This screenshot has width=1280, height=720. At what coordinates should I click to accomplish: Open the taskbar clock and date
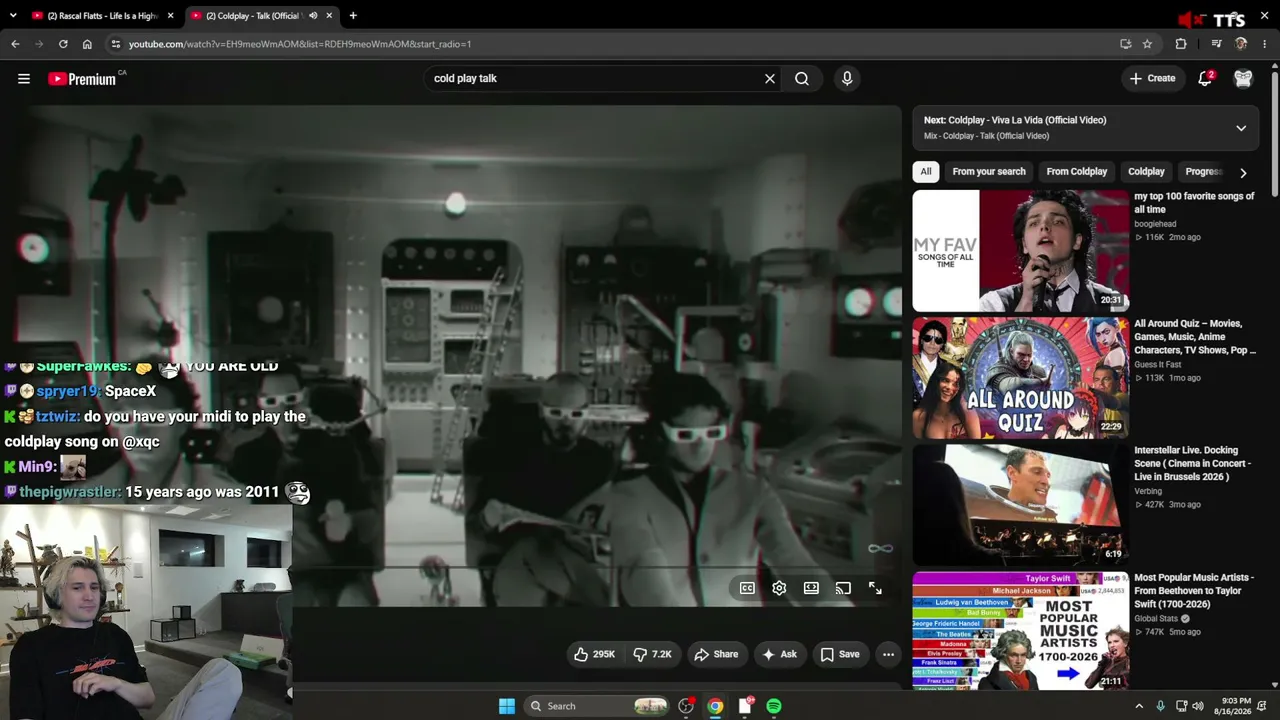point(1232,706)
